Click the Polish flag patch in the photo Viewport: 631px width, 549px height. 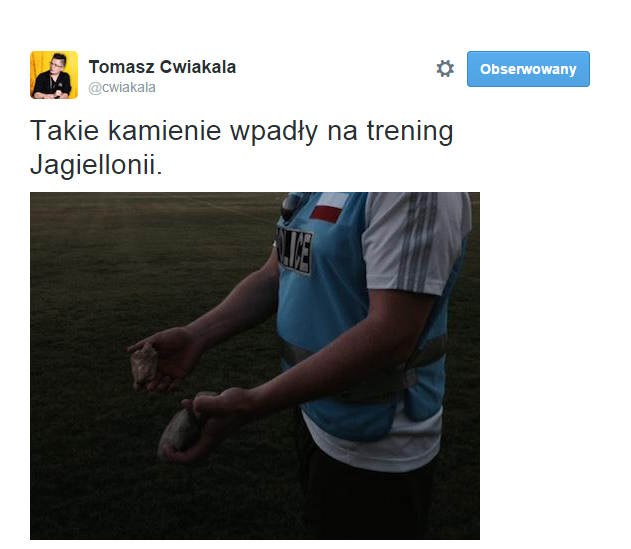pyautogui.click(x=329, y=207)
